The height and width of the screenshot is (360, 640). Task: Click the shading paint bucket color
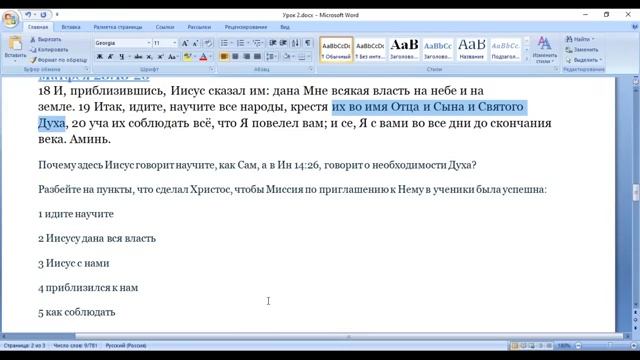(x=287, y=57)
